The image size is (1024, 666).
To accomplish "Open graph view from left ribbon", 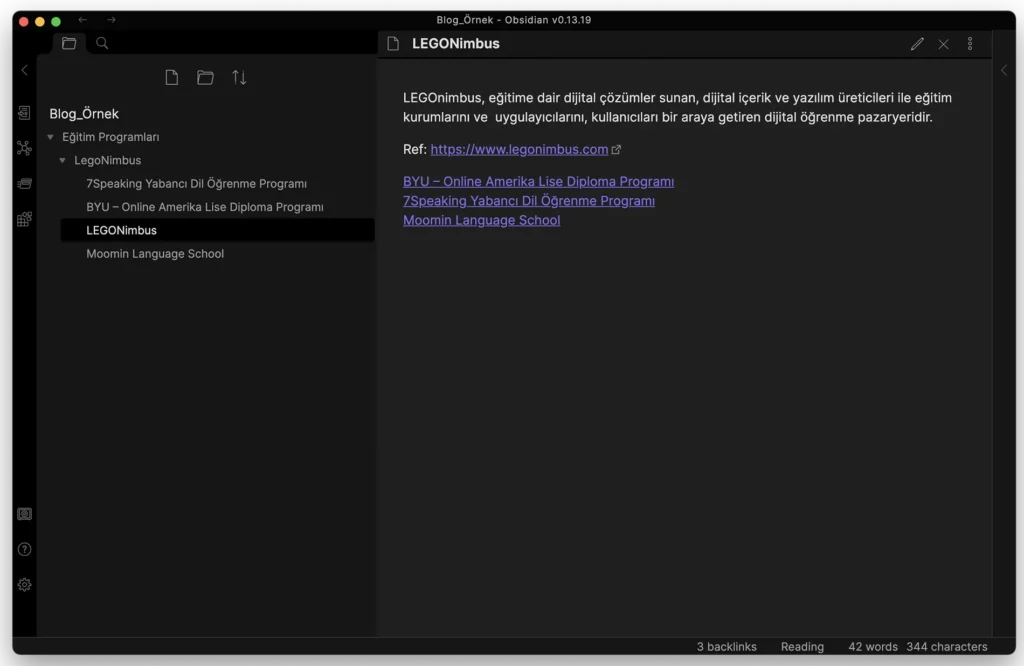I will tap(25, 148).
